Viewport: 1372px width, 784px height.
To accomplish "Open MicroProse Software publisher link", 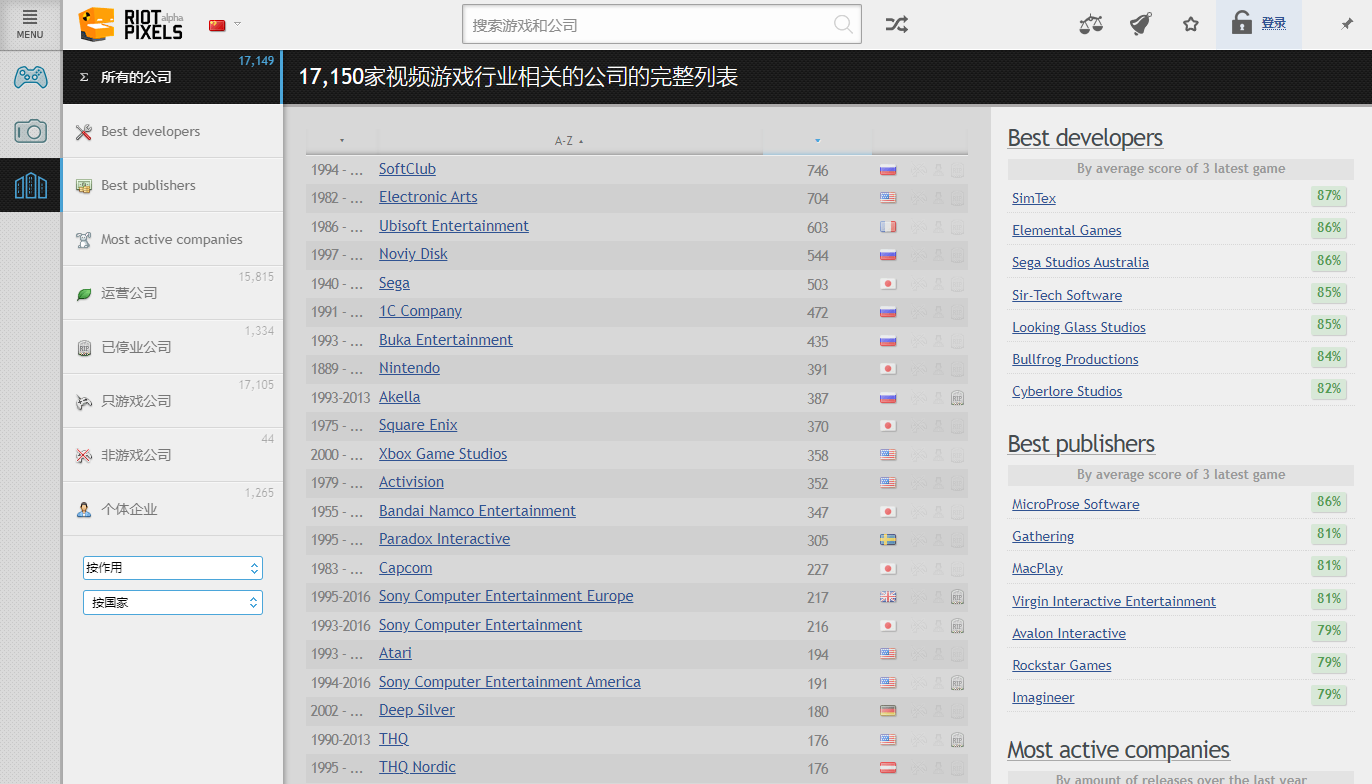I will pyautogui.click(x=1076, y=504).
